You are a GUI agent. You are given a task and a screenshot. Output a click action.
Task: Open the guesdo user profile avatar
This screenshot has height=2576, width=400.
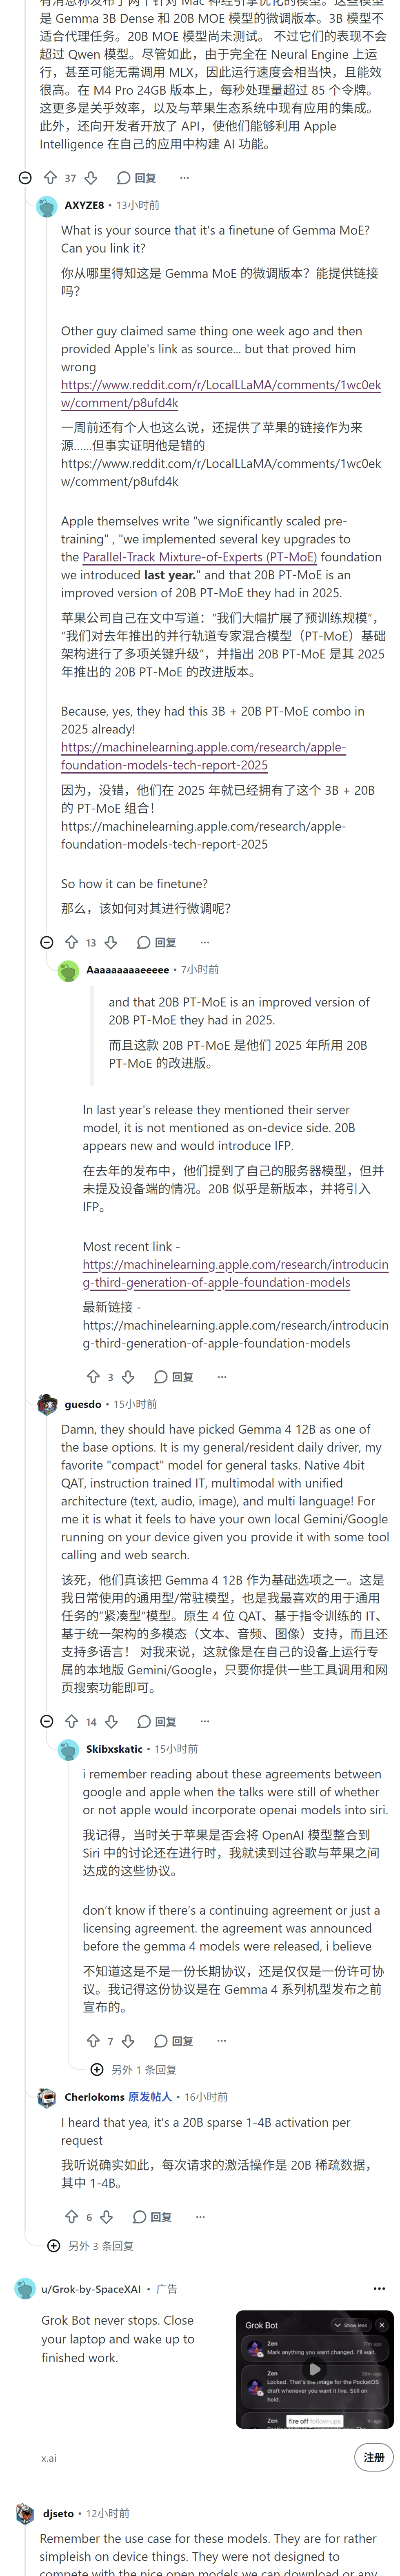[47, 1404]
